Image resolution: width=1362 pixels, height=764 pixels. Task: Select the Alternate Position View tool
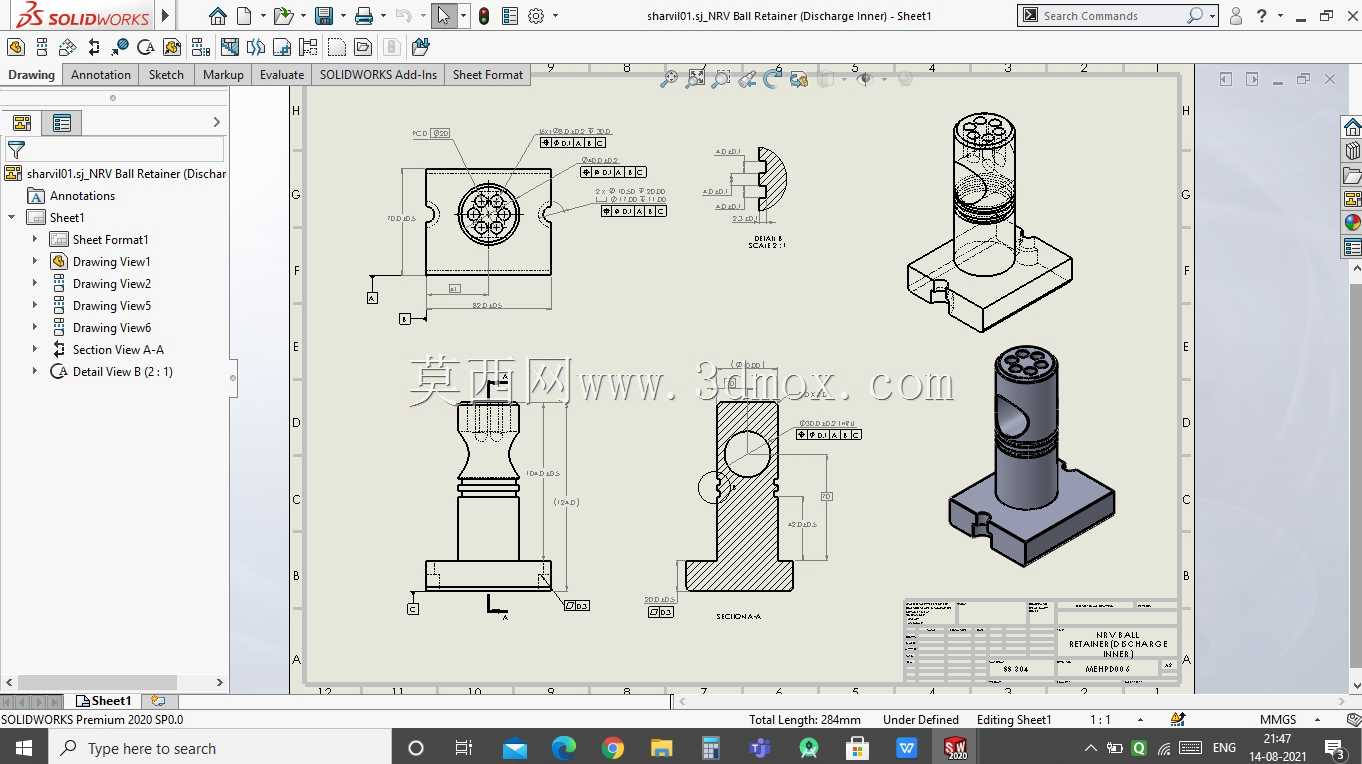[308, 47]
